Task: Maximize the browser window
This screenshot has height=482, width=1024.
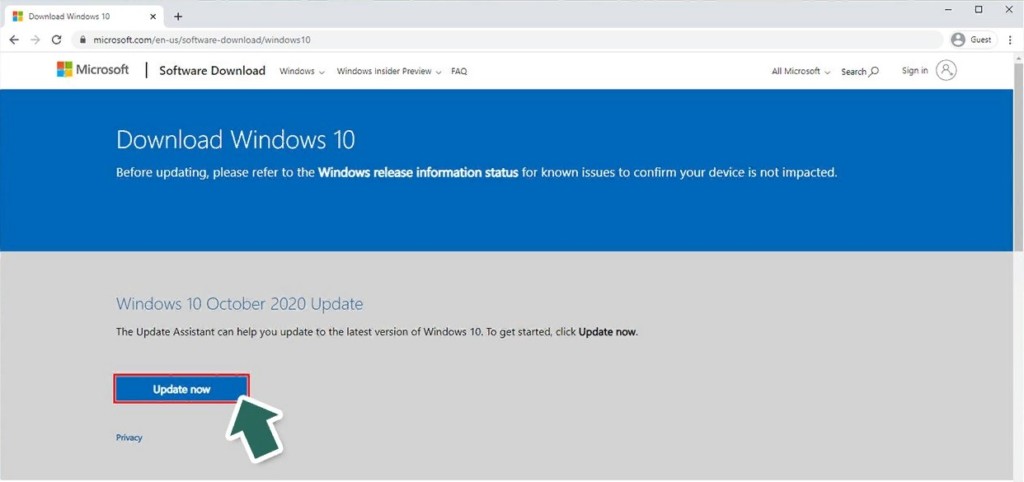Action: [x=978, y=9]
